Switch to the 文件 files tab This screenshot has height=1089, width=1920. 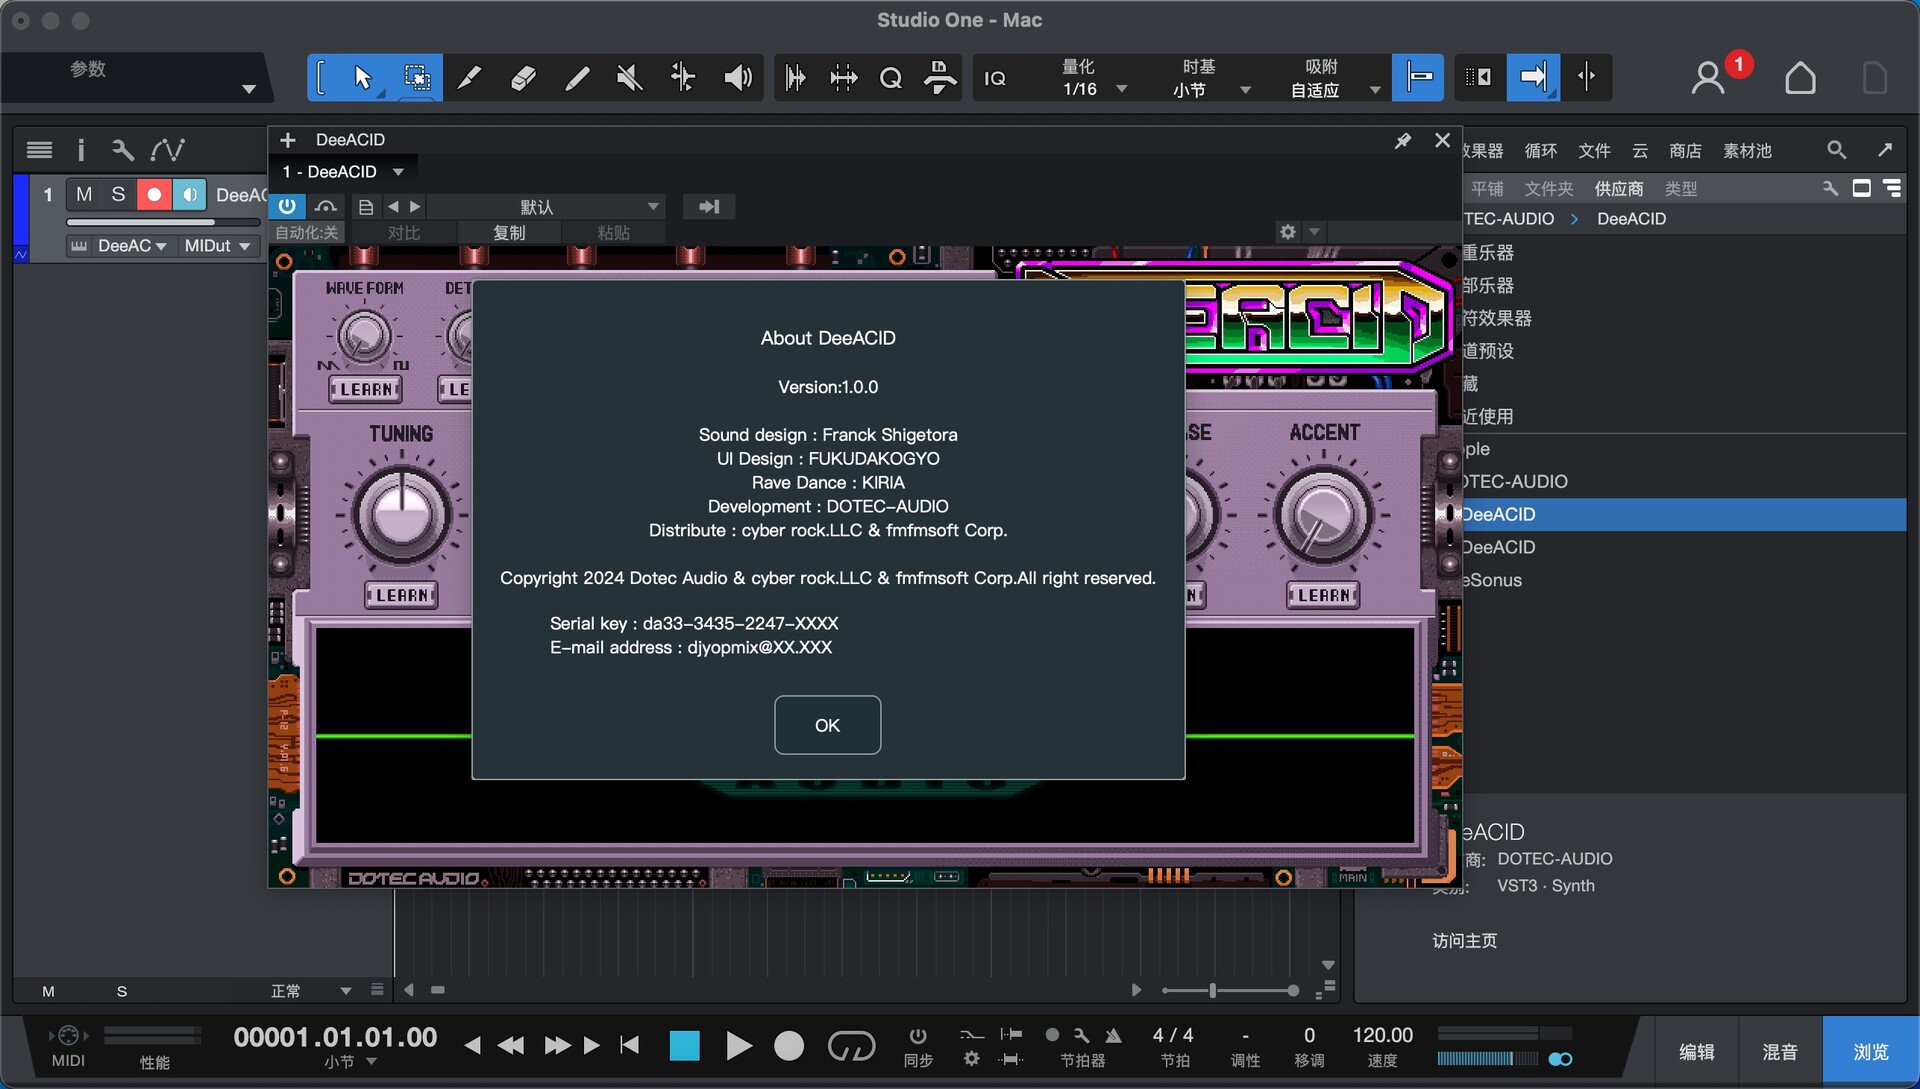tap(1594, 151)
